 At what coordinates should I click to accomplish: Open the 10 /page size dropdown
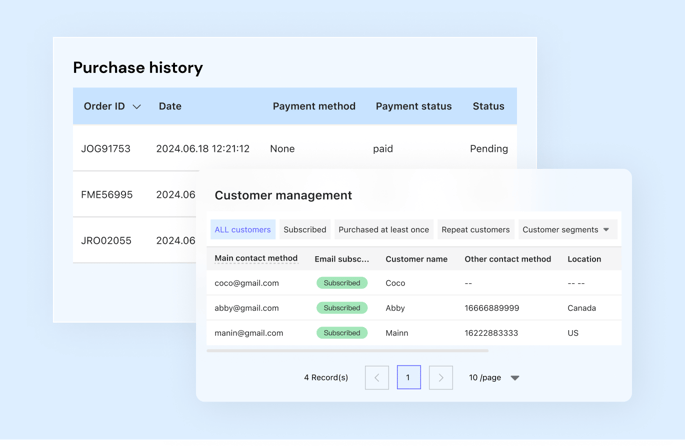[495, 378]
